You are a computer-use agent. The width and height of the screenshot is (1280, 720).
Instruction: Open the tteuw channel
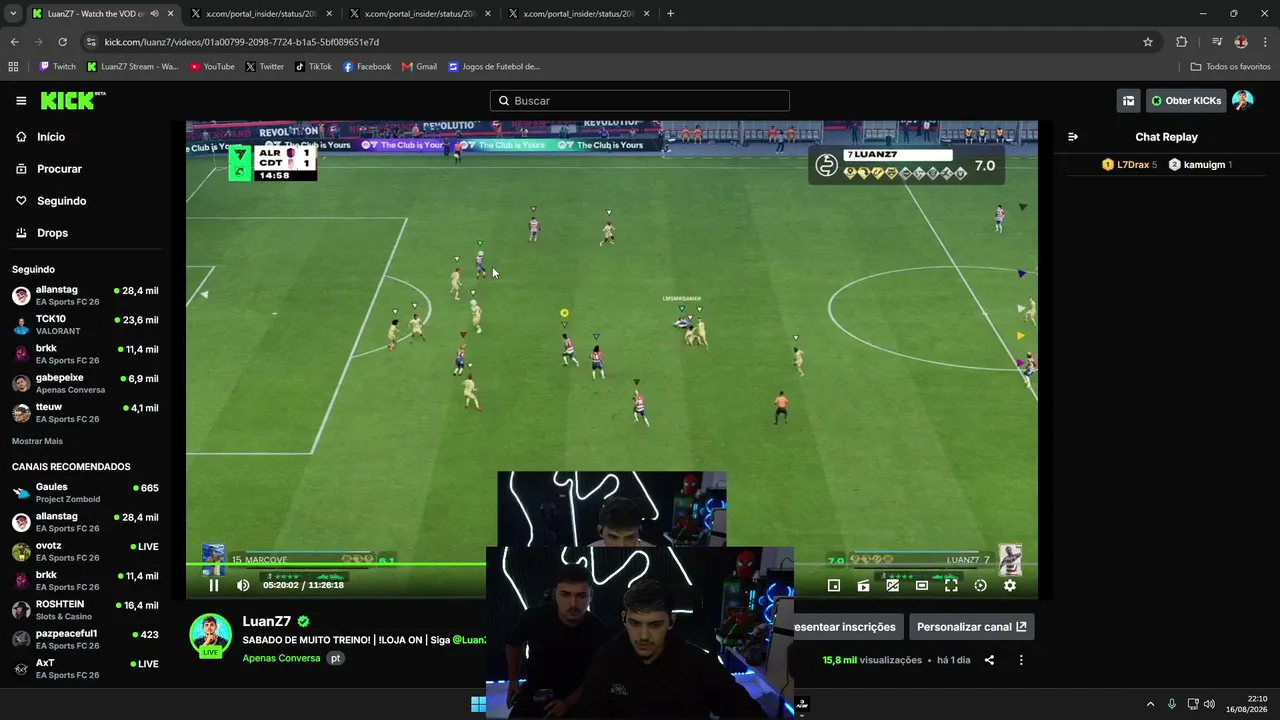(84, 412)
